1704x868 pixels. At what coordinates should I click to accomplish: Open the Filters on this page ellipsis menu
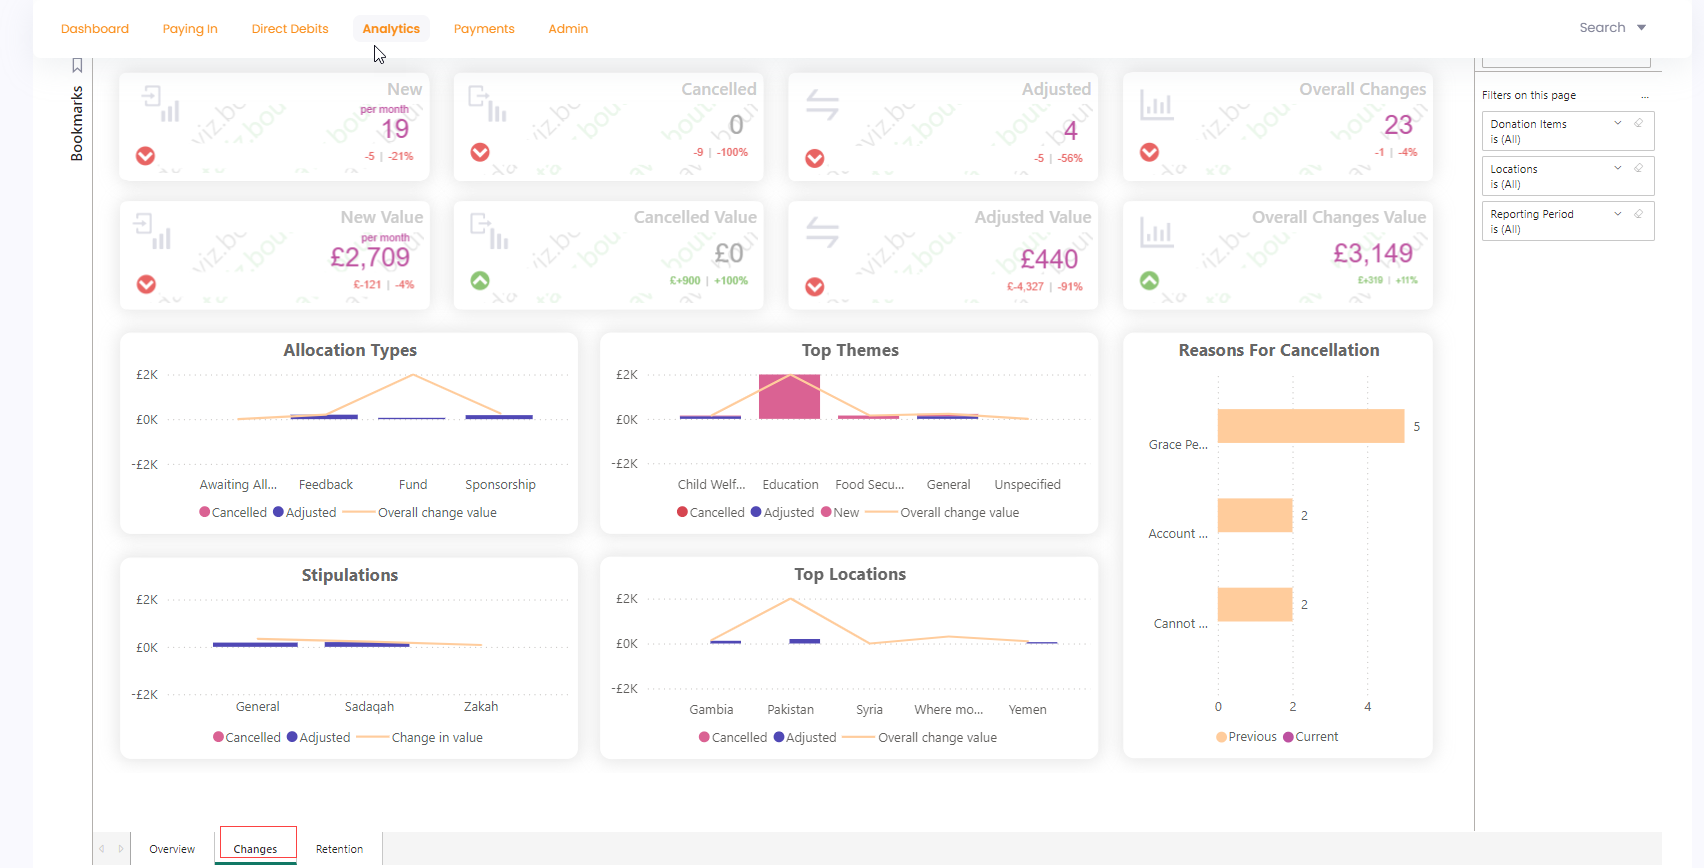[x=1645, y=96]
